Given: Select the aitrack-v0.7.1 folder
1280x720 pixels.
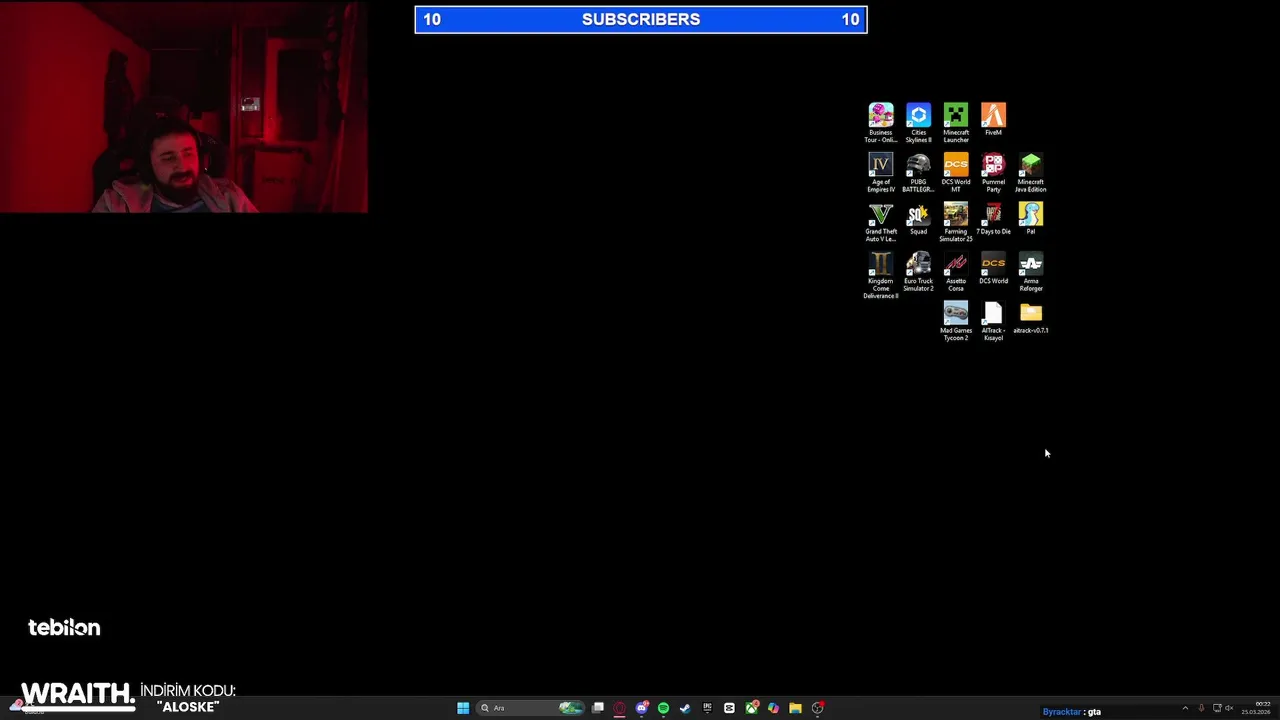Looking at the screenshot, I should [x=1031, y=318].
